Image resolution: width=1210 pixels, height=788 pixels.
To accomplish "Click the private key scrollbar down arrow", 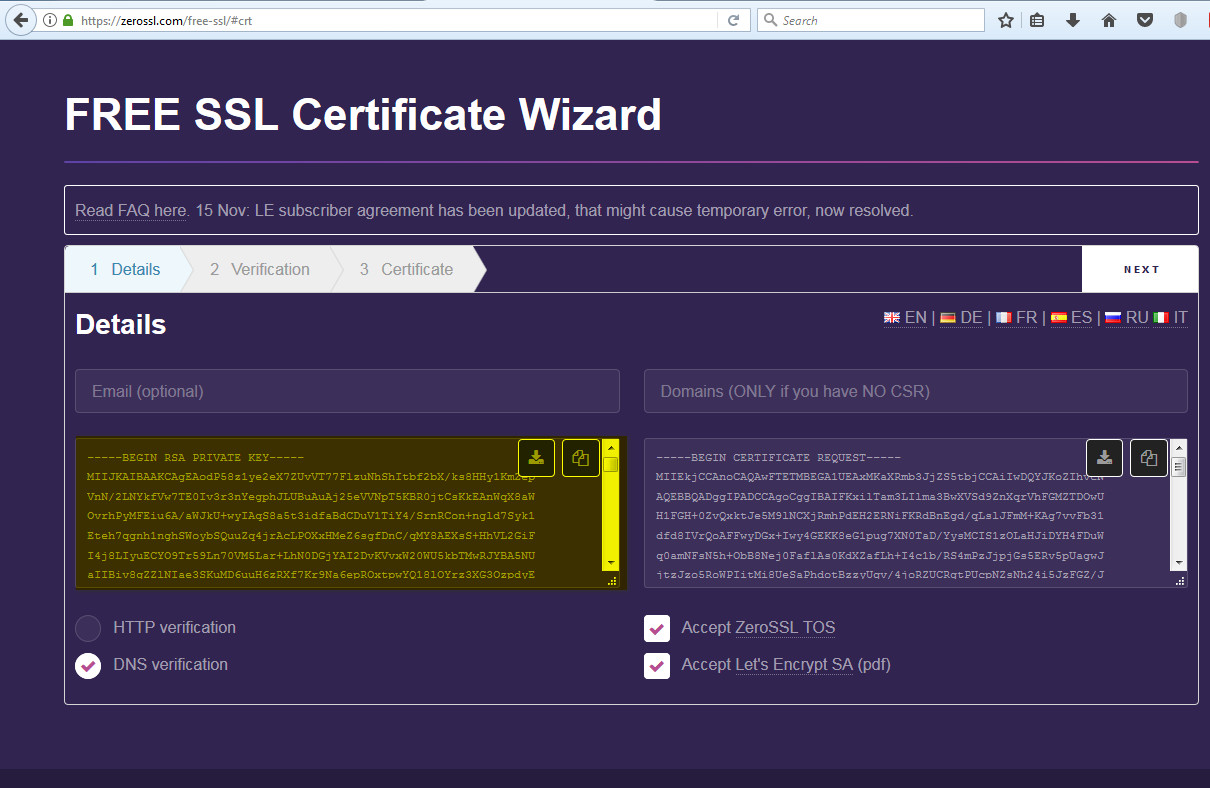I will [x=610, y=564].
